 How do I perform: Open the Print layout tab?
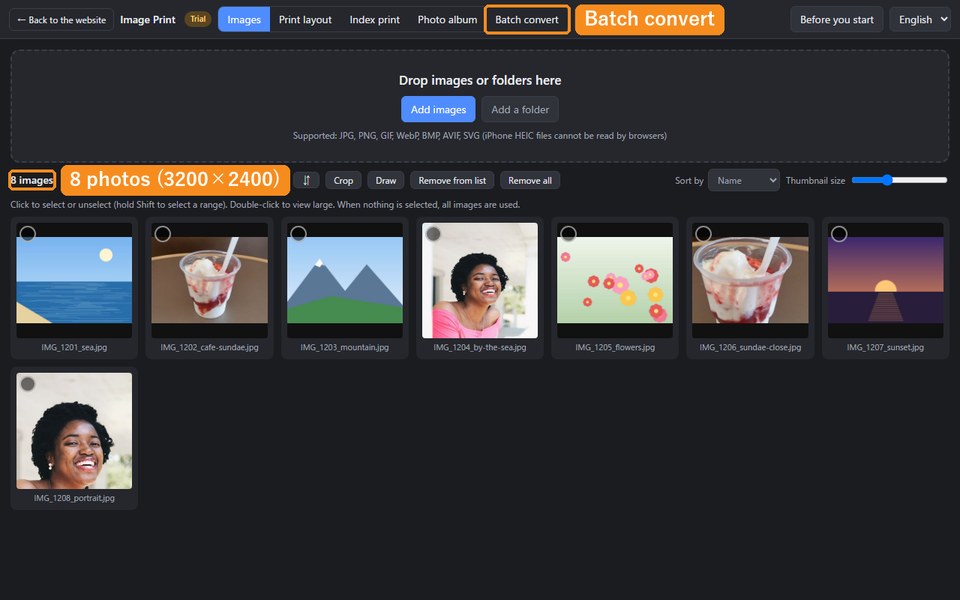click(305, 20)
